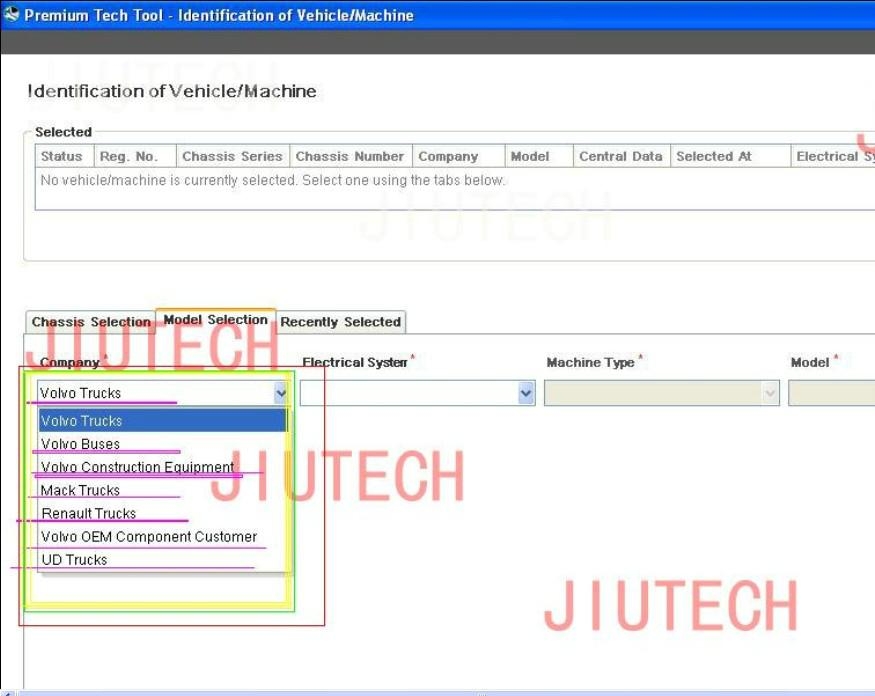Select Renault Trucks in the company list

[x=88, y=513]
